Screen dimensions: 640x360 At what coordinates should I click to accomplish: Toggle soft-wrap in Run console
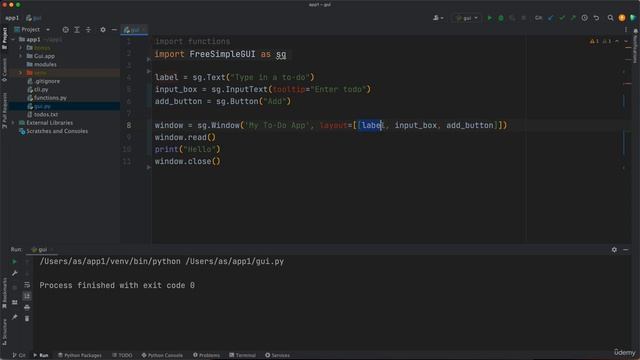27,284
